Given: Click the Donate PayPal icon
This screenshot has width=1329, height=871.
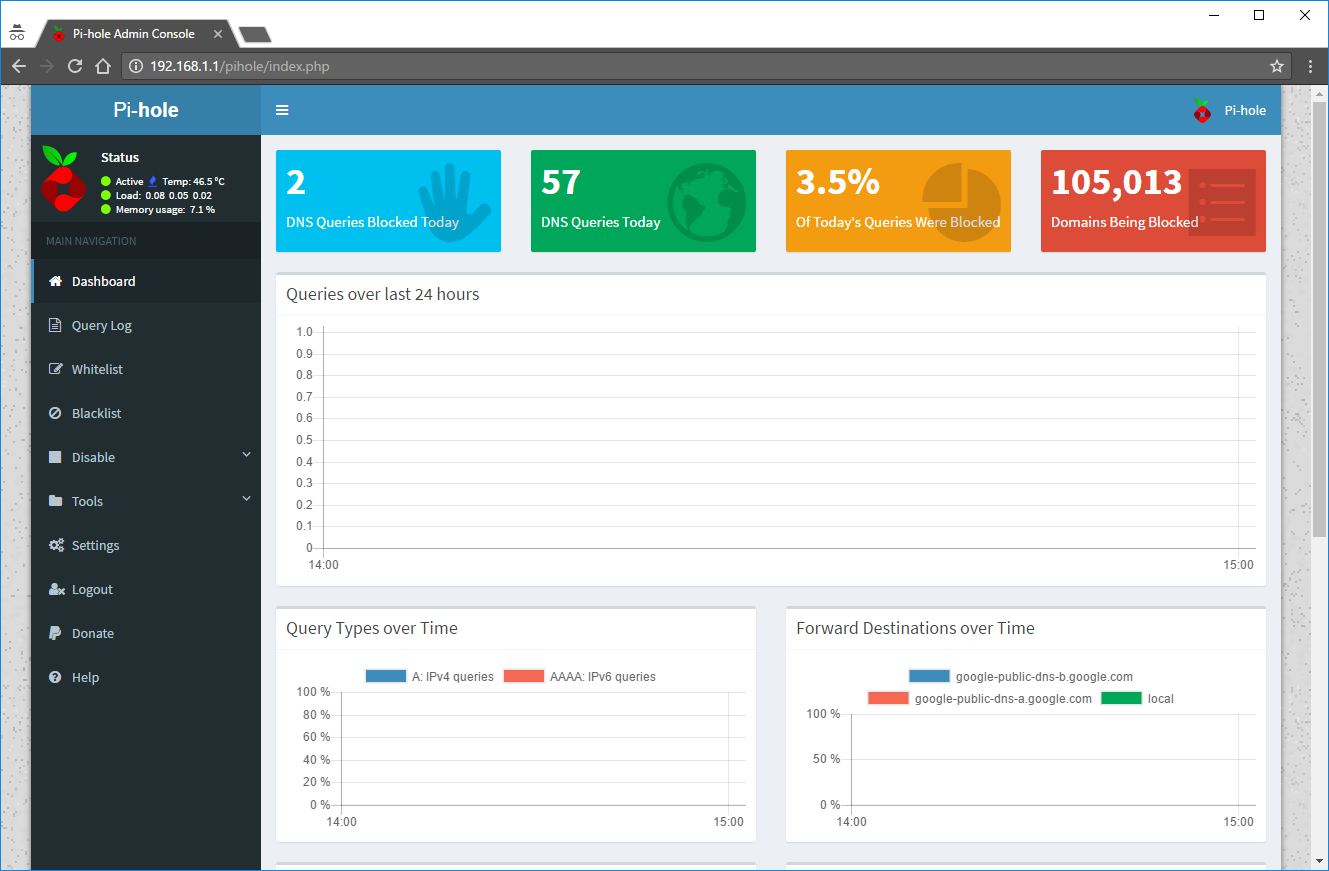Looking at the screenshot, I should click(x=55, y=633).
